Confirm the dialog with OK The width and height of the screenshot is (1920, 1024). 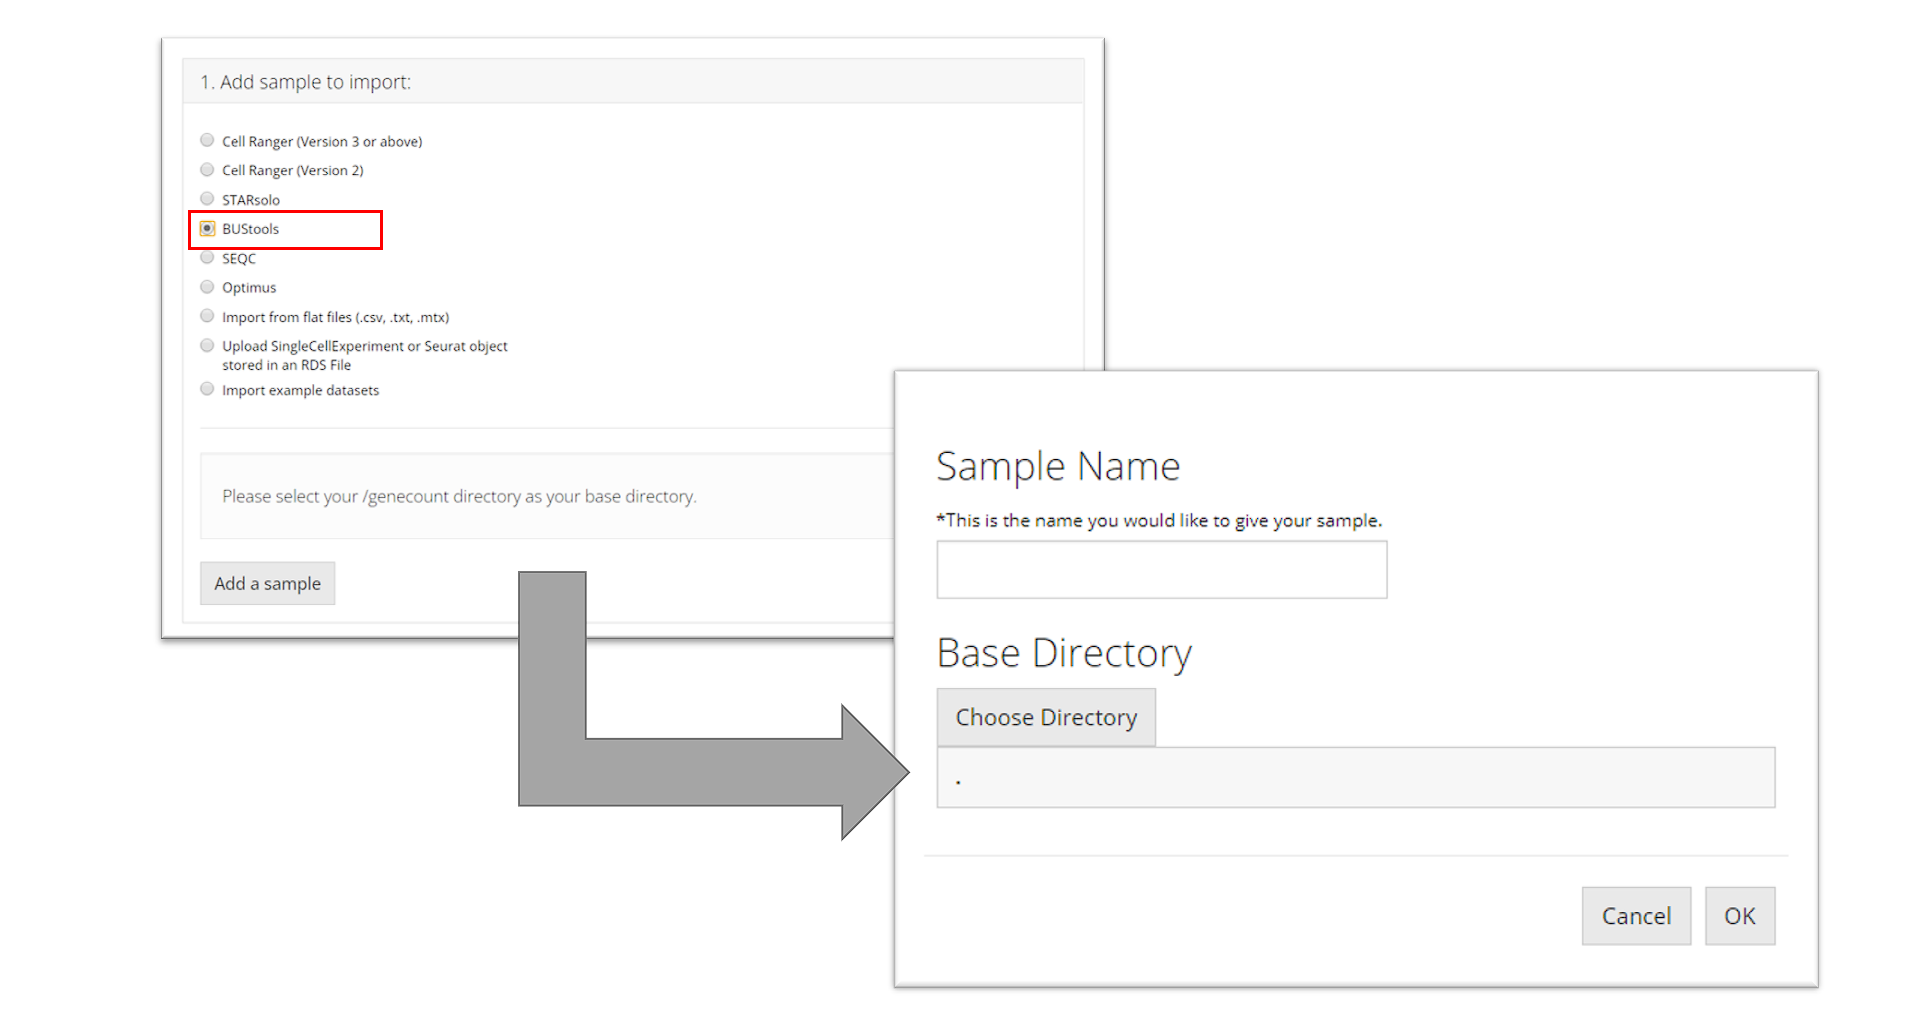[x=1739, y=916]
